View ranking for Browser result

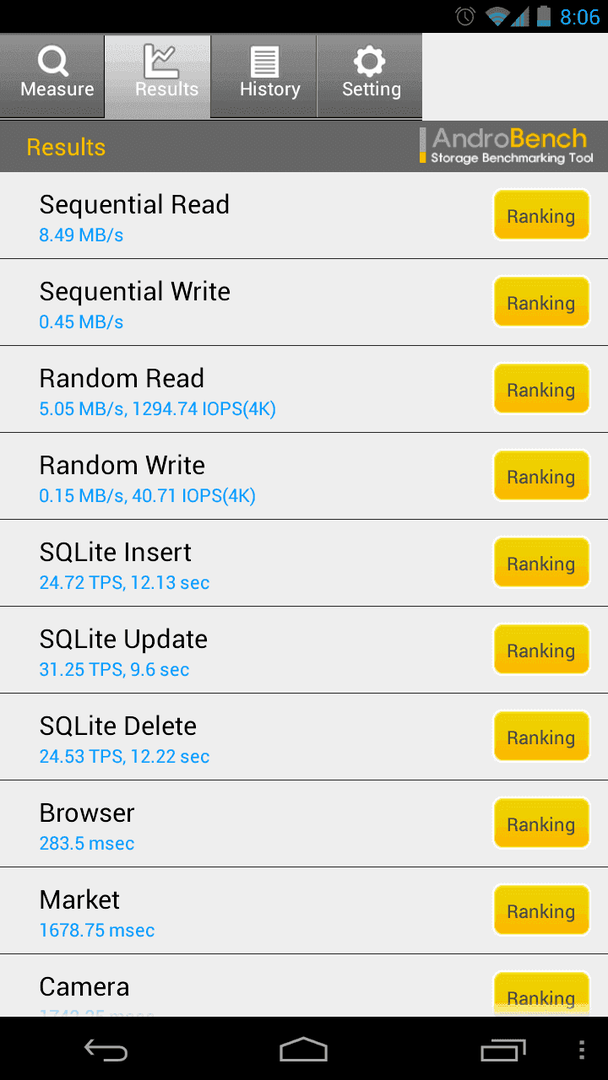coord(541,823)
